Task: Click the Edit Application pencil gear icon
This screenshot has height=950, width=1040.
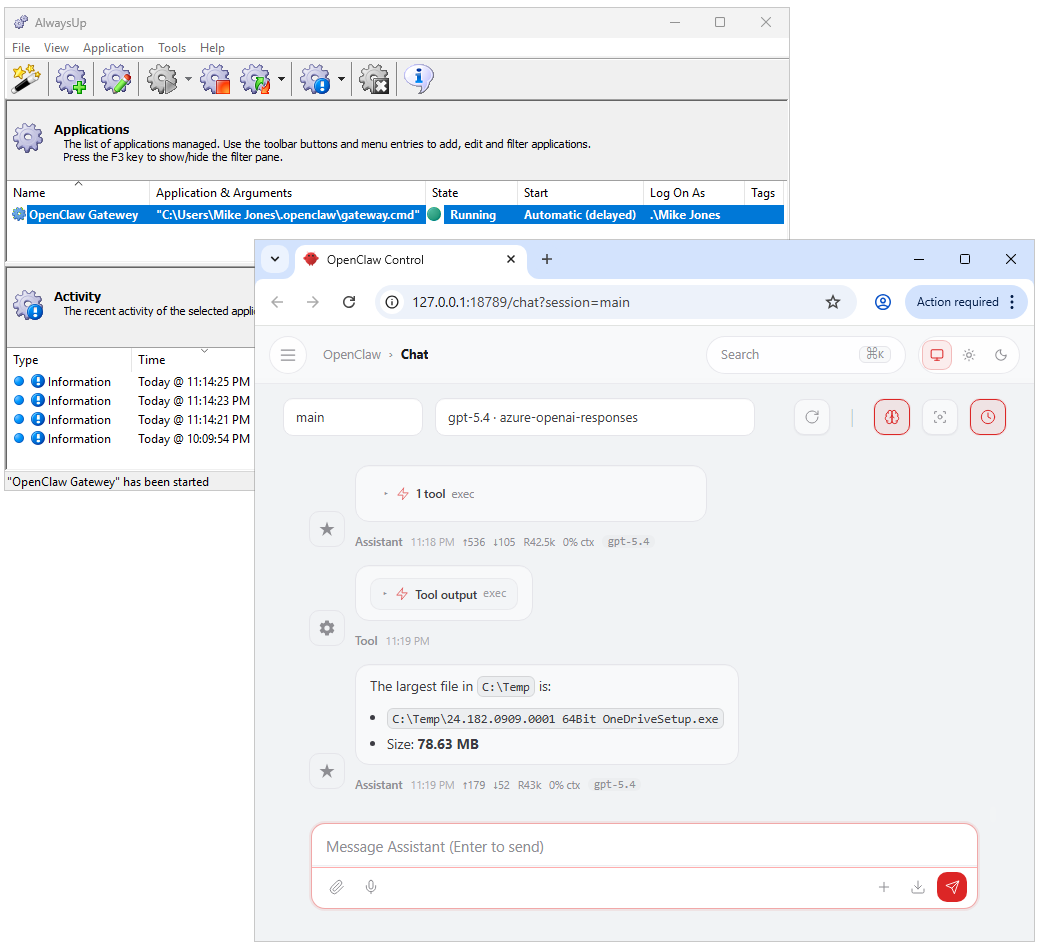Action: coord(117,79)
